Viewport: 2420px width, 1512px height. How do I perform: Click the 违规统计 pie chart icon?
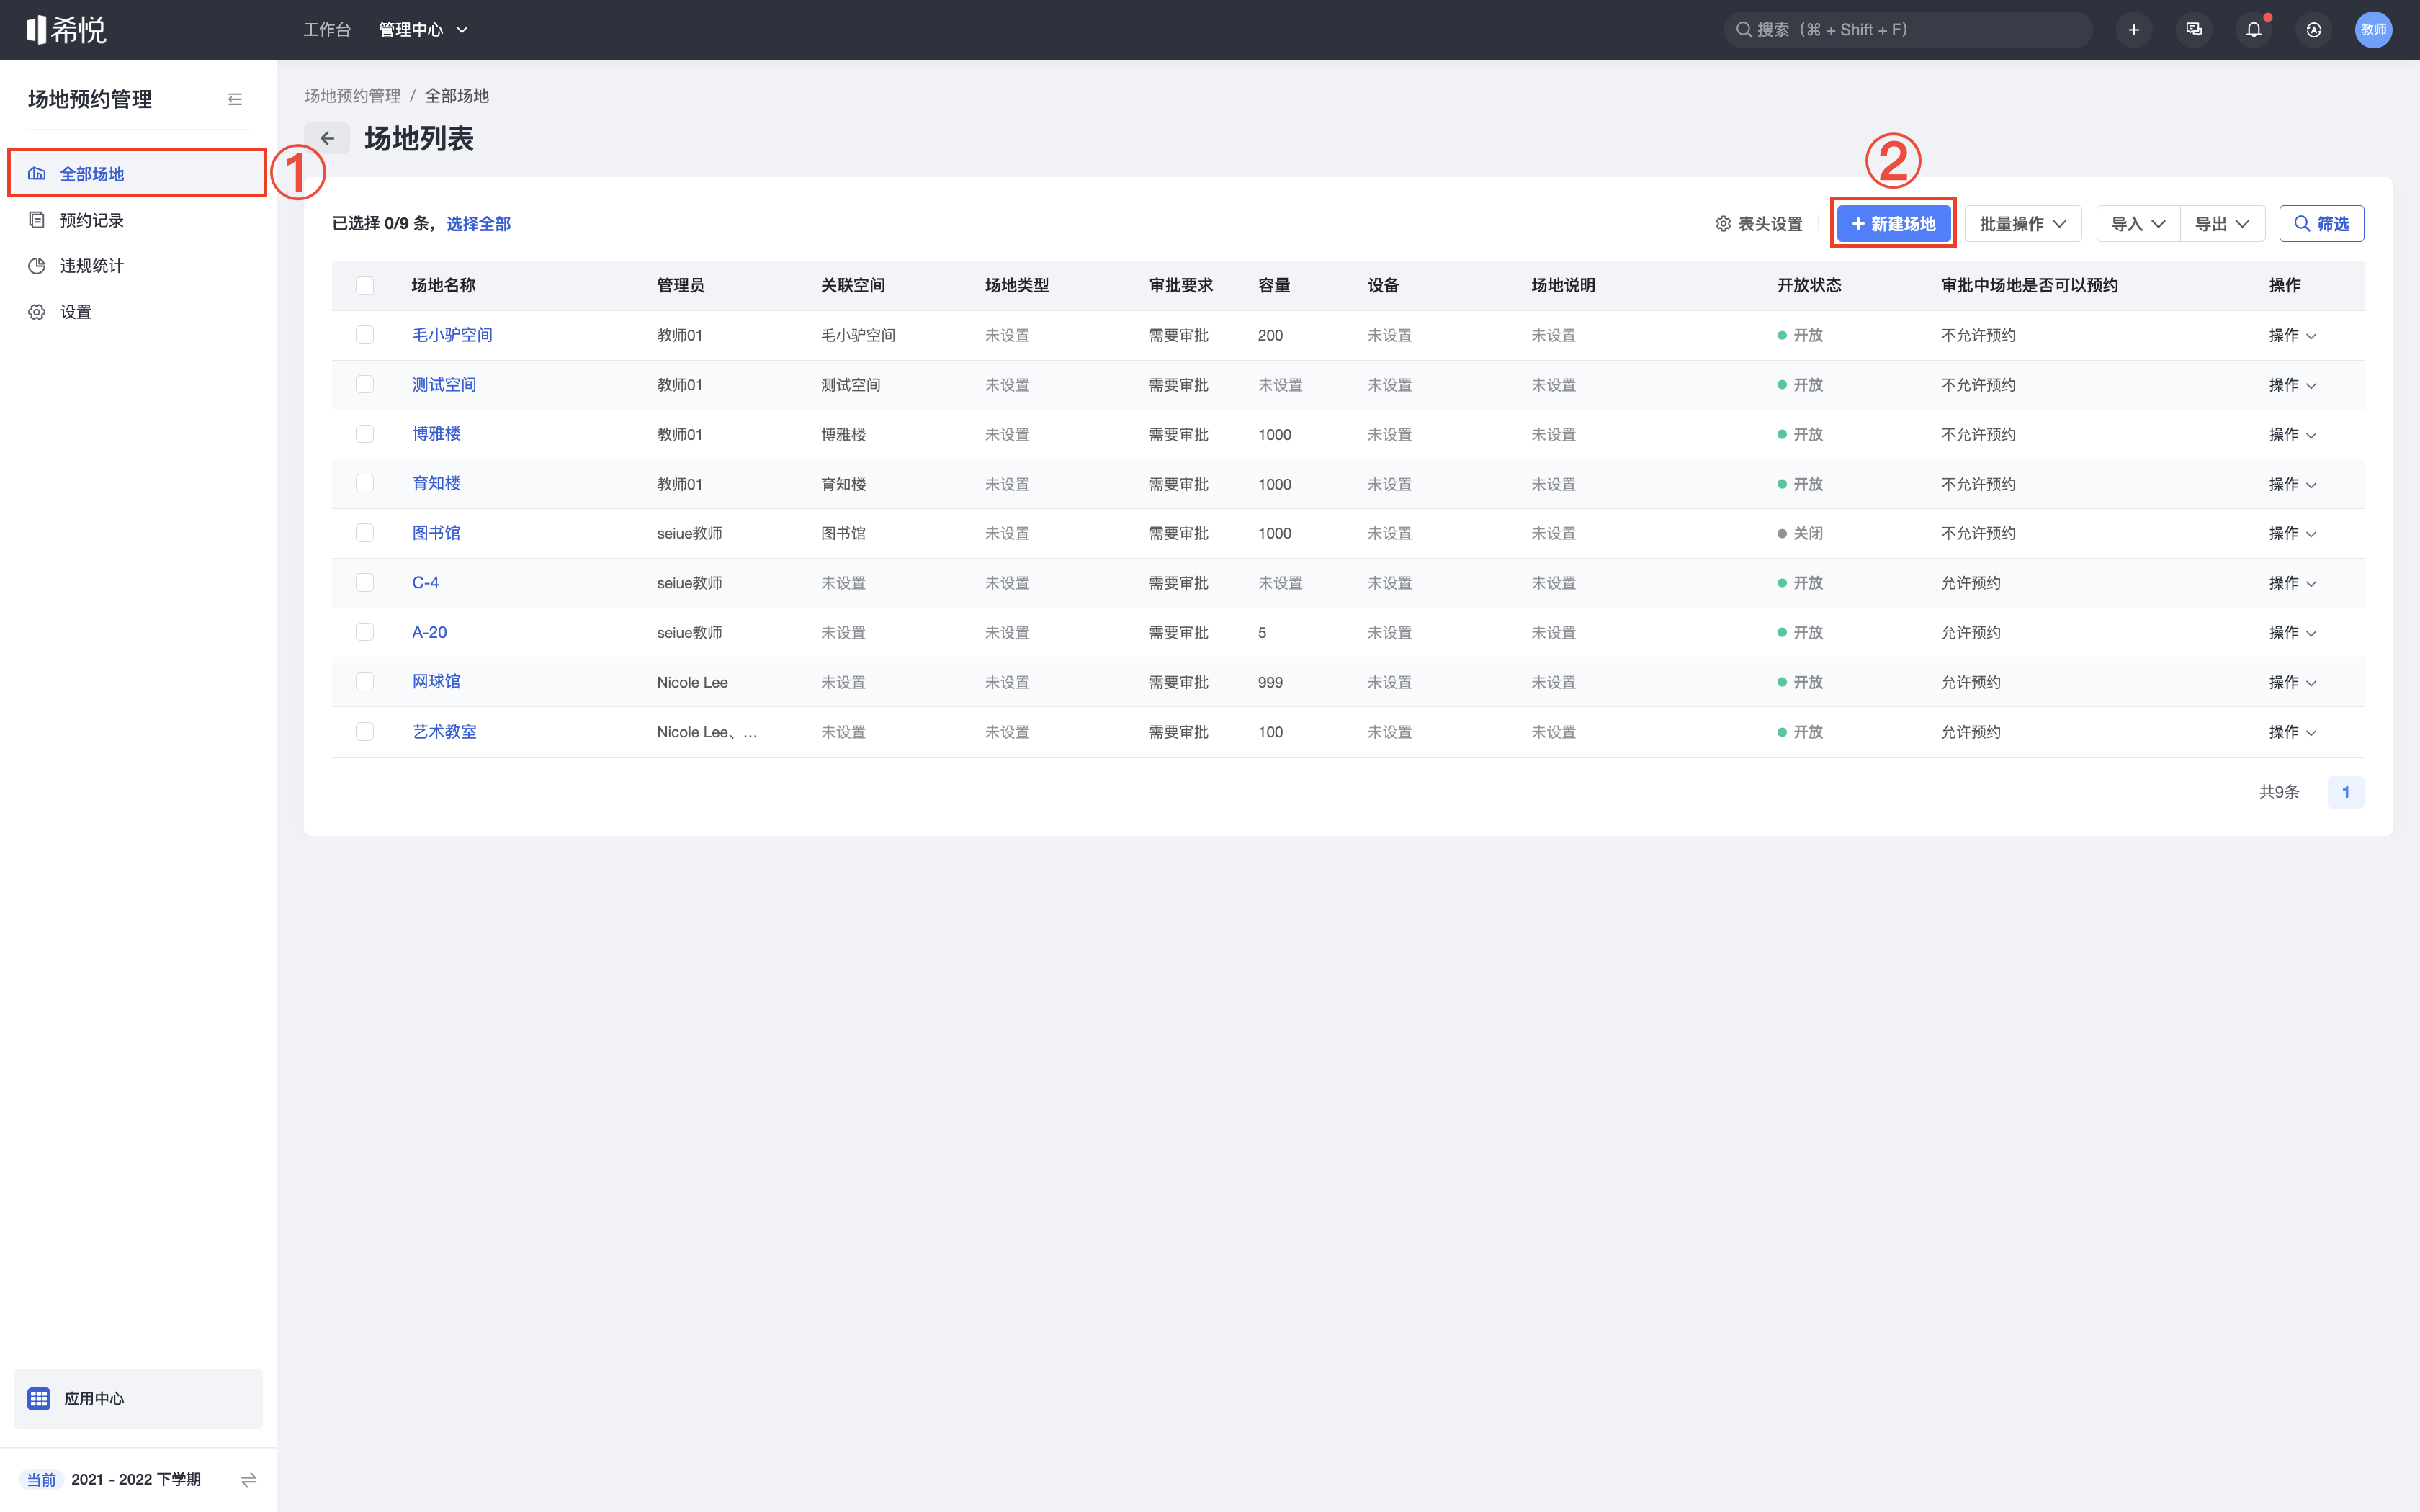click(x=37, y=266)
